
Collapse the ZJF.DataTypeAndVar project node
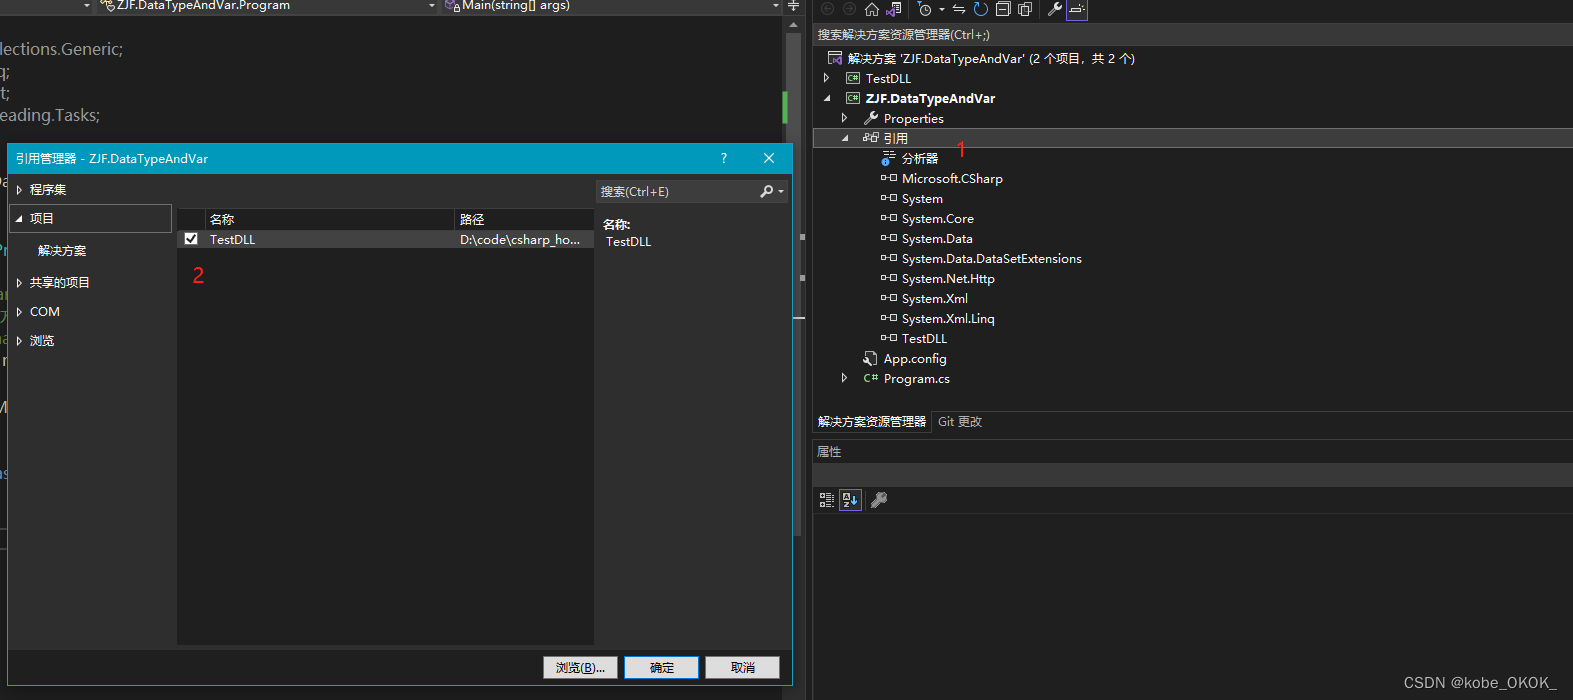pyautogui.click(x=827, y=98)
